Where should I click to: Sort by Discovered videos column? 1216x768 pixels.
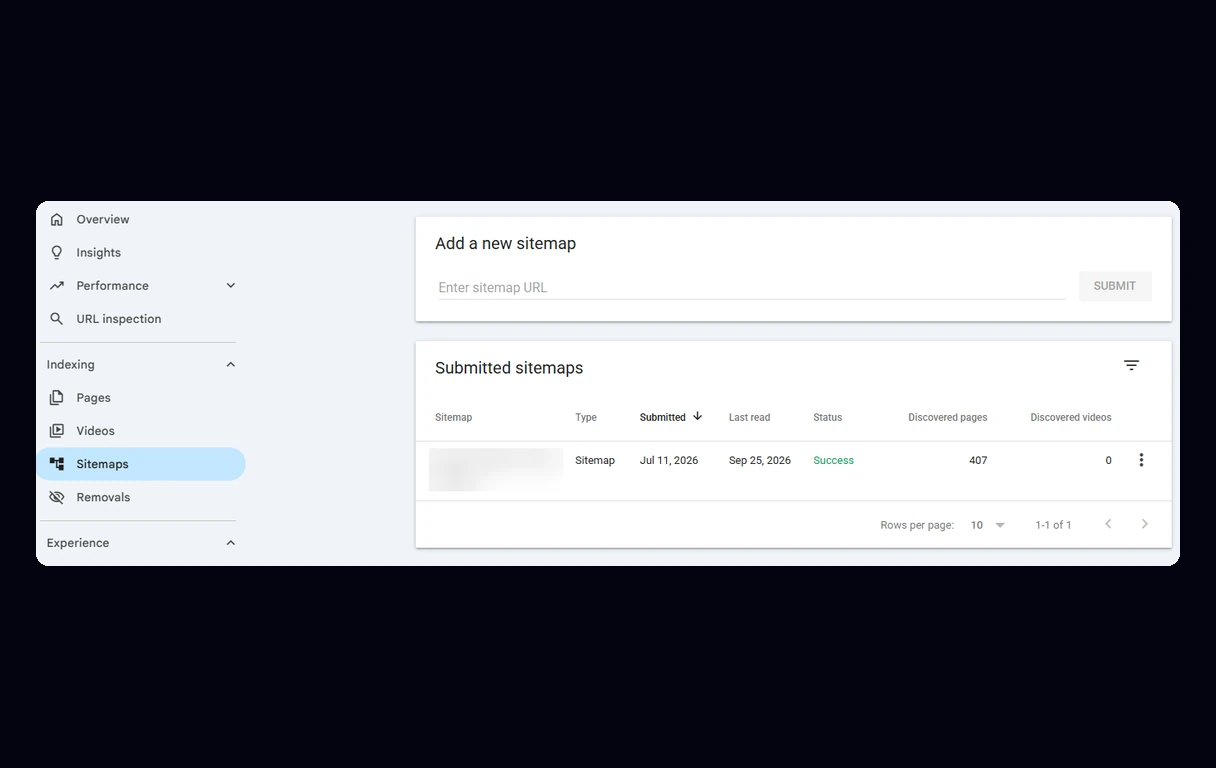click(1071, 417)
